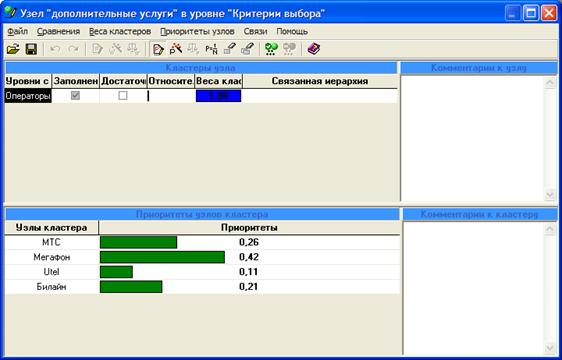Select the МТС cluster node
Screen dimensions: 562x360
coord(51,242)
